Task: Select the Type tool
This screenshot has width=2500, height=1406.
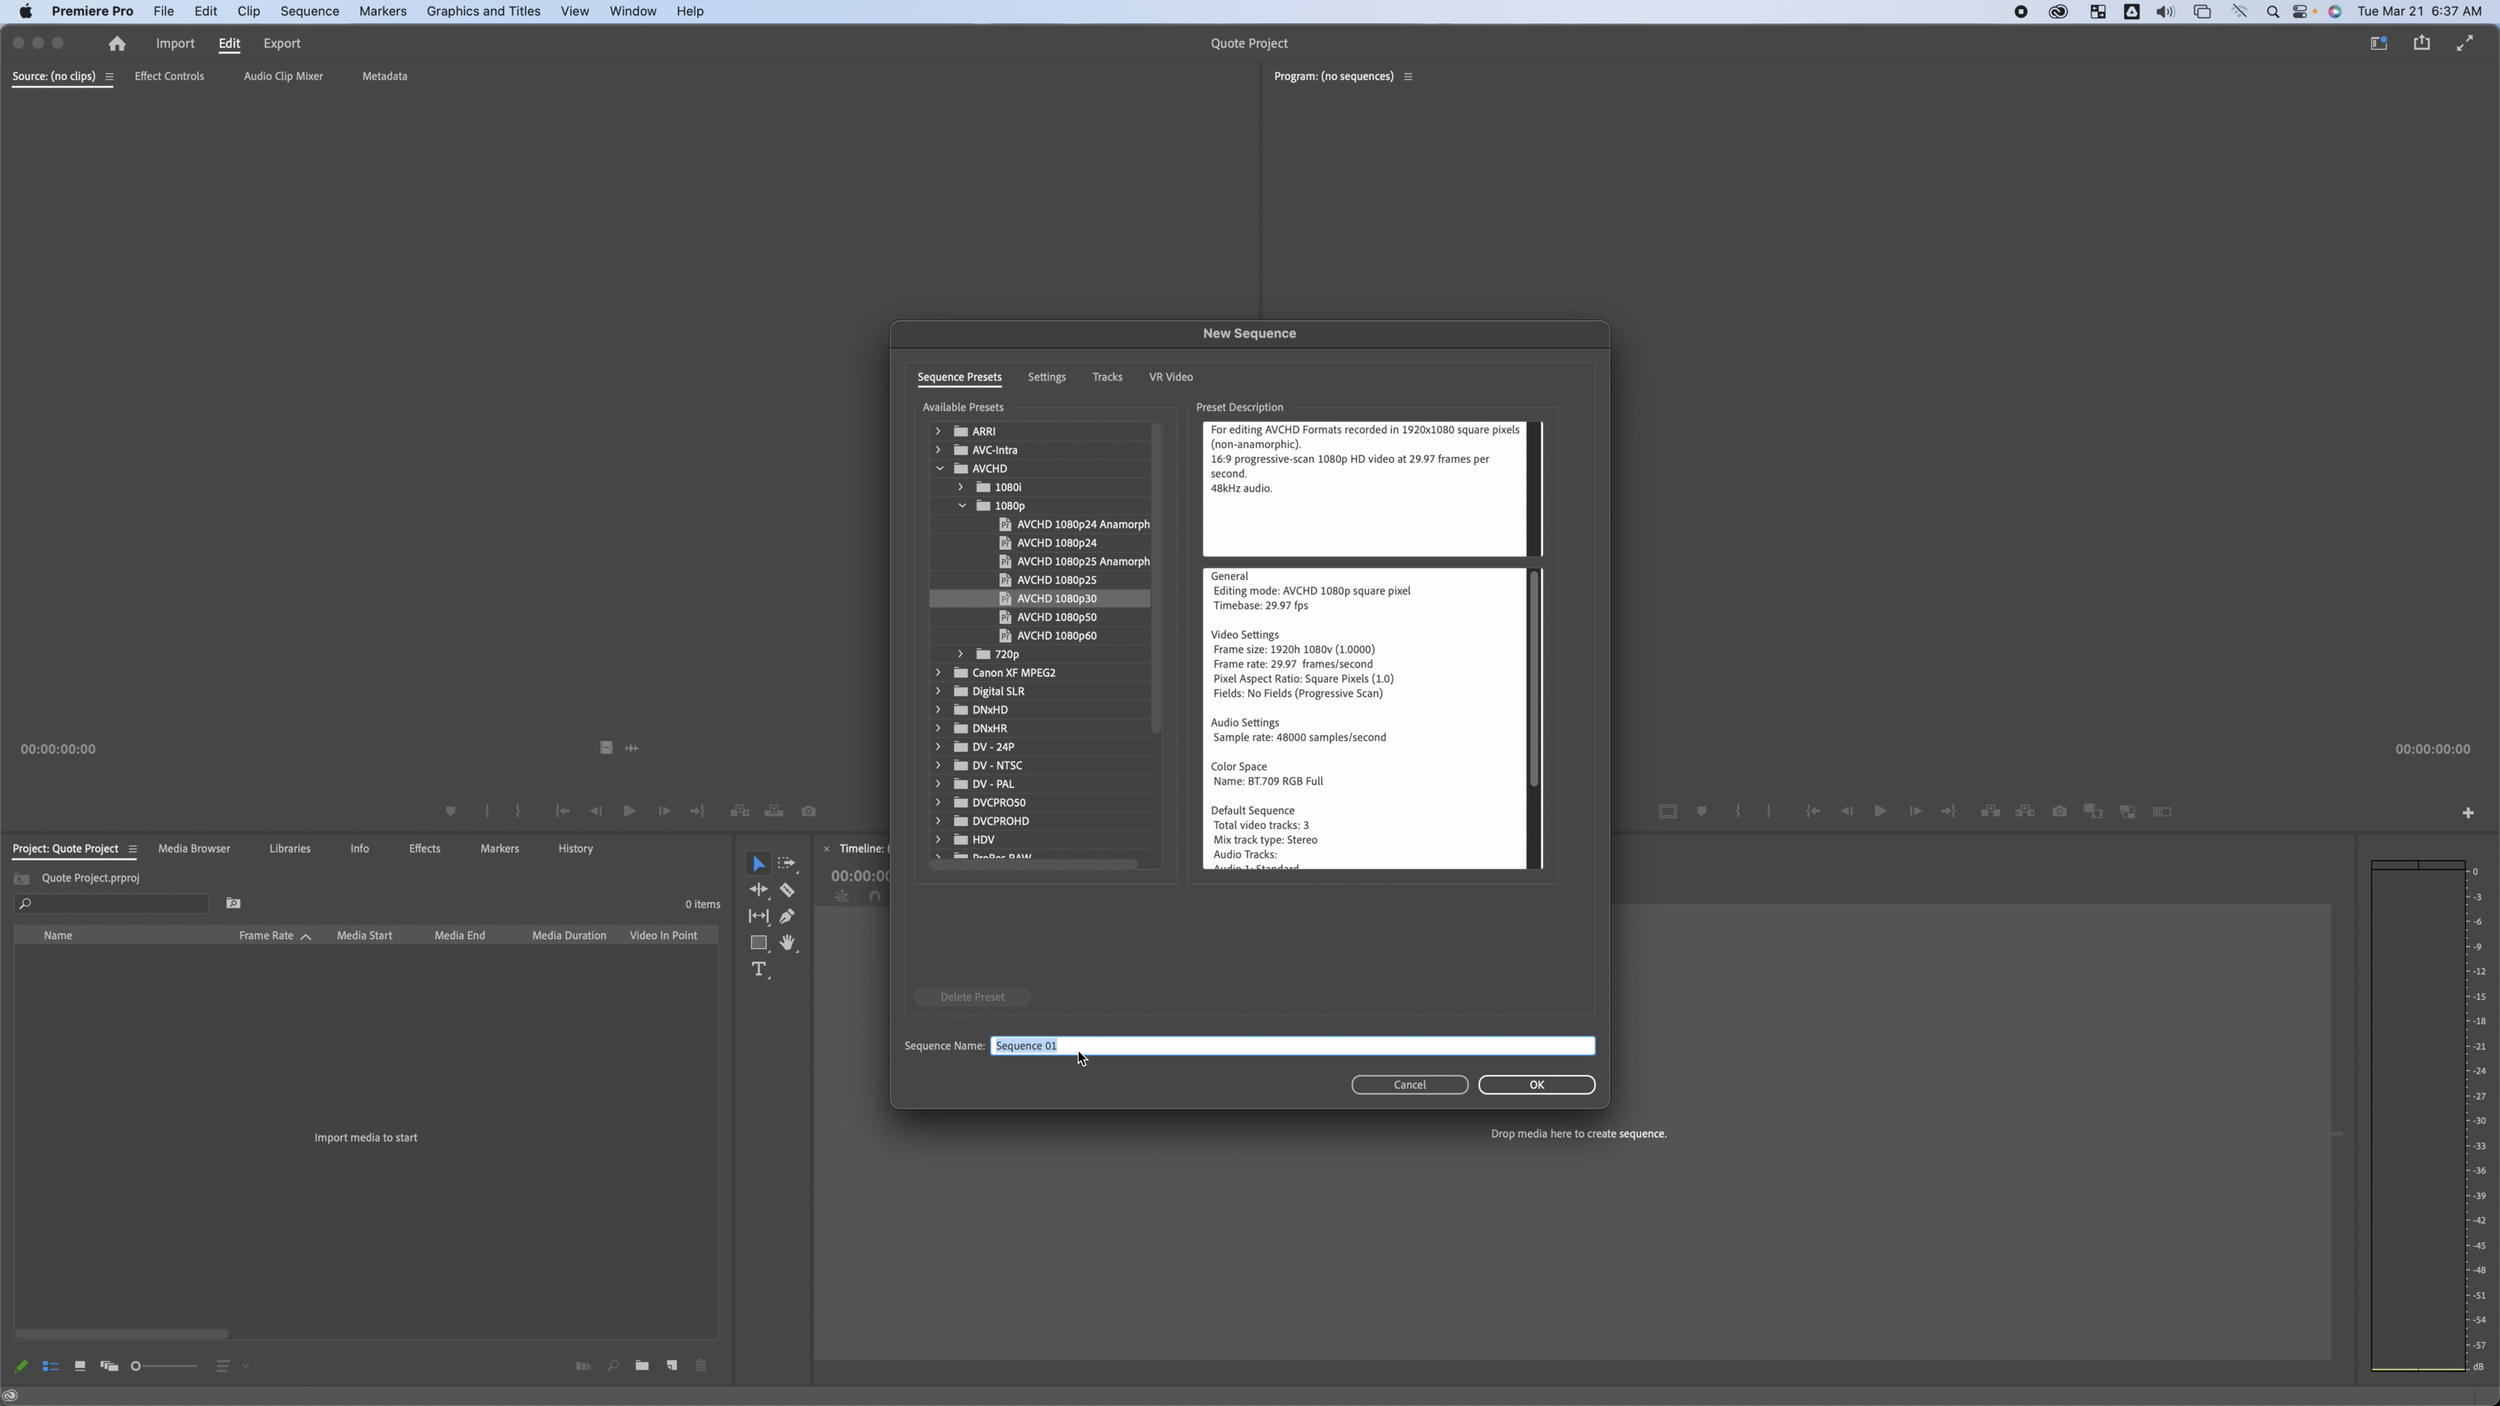Action: click(x=759, y=969)
